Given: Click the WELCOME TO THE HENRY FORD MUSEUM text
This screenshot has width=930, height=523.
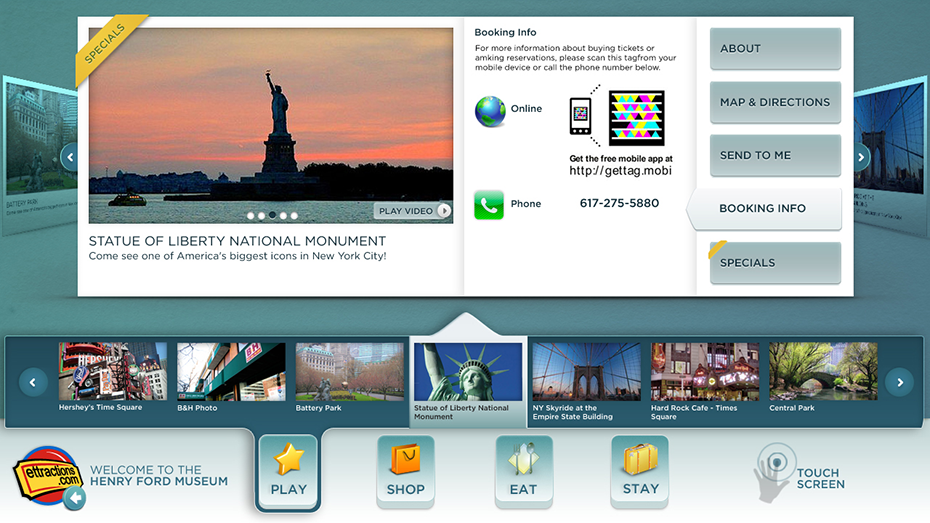Looking at the screenshot, I should pos(159,476).
